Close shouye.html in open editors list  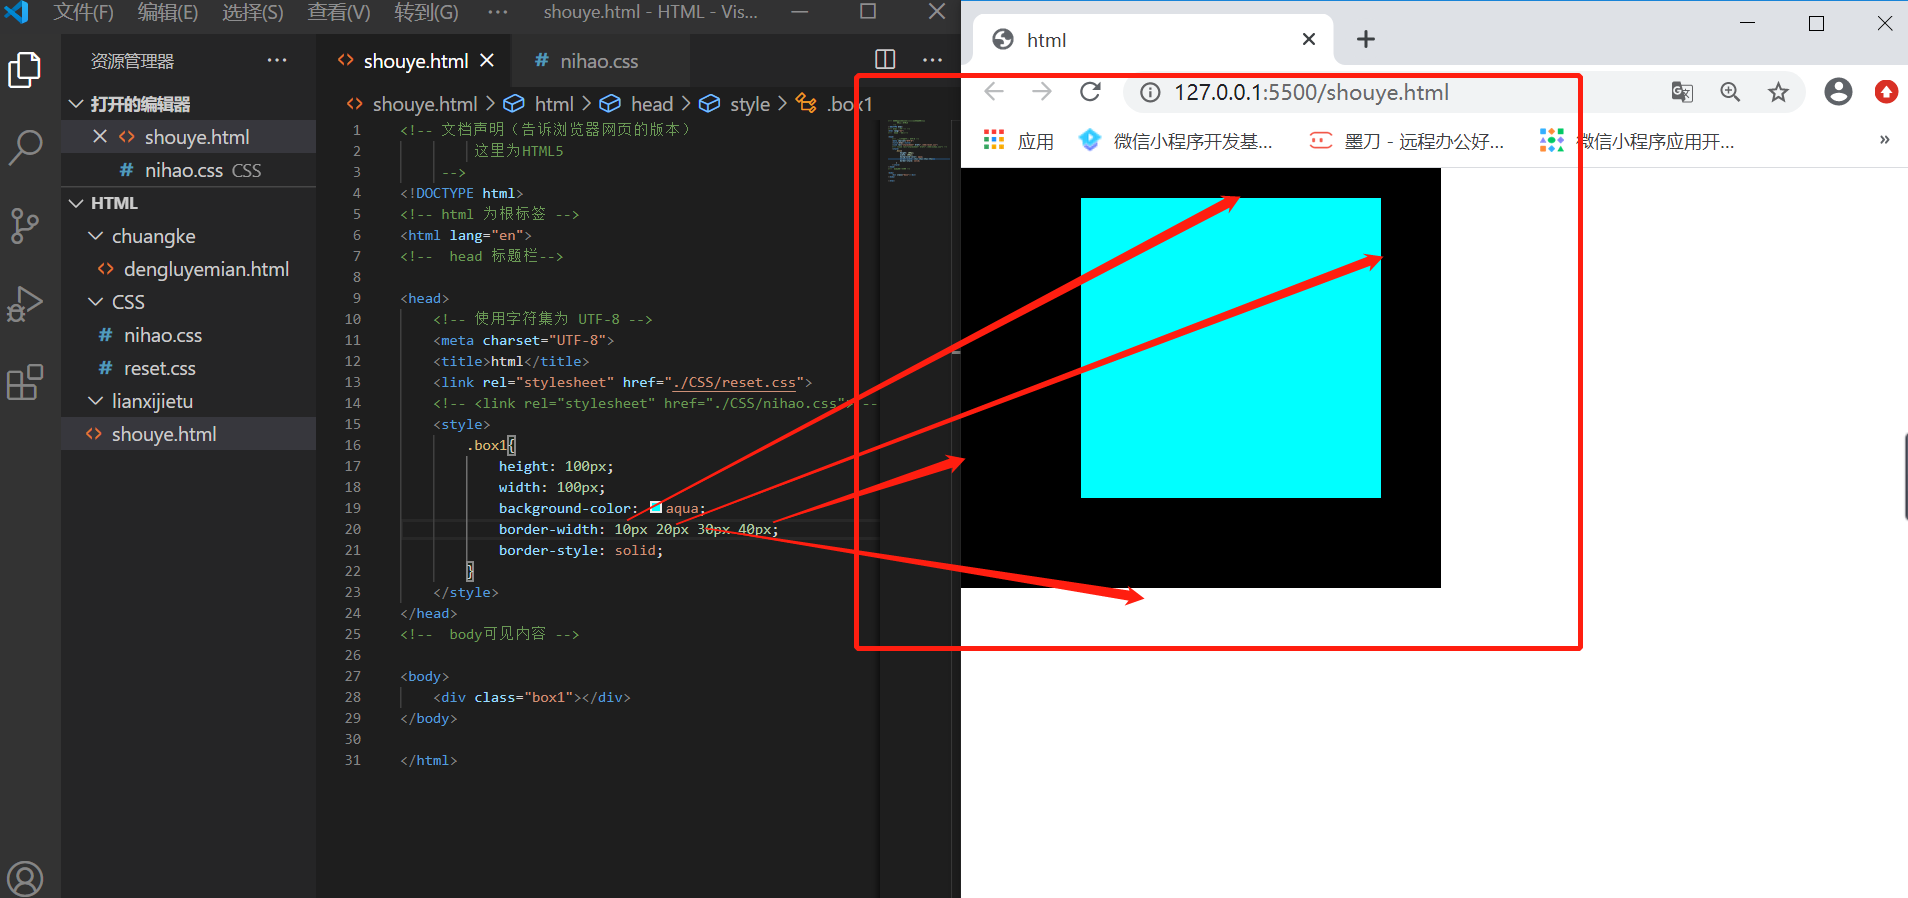point(100,136)
